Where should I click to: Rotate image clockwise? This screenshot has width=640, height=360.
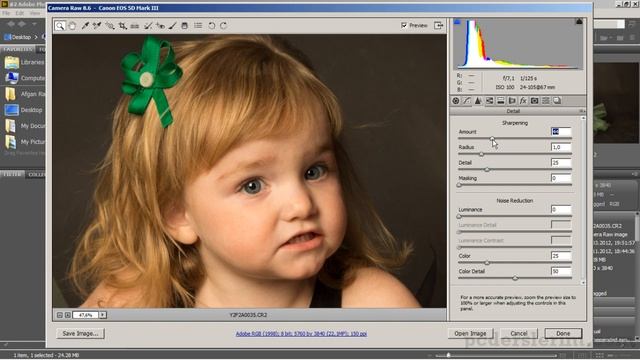pos(224,26)
